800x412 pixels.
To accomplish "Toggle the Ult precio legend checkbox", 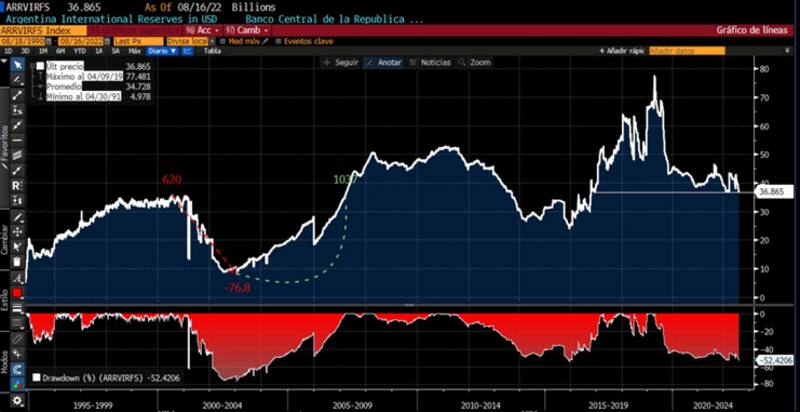I will (x=40, y=65).
